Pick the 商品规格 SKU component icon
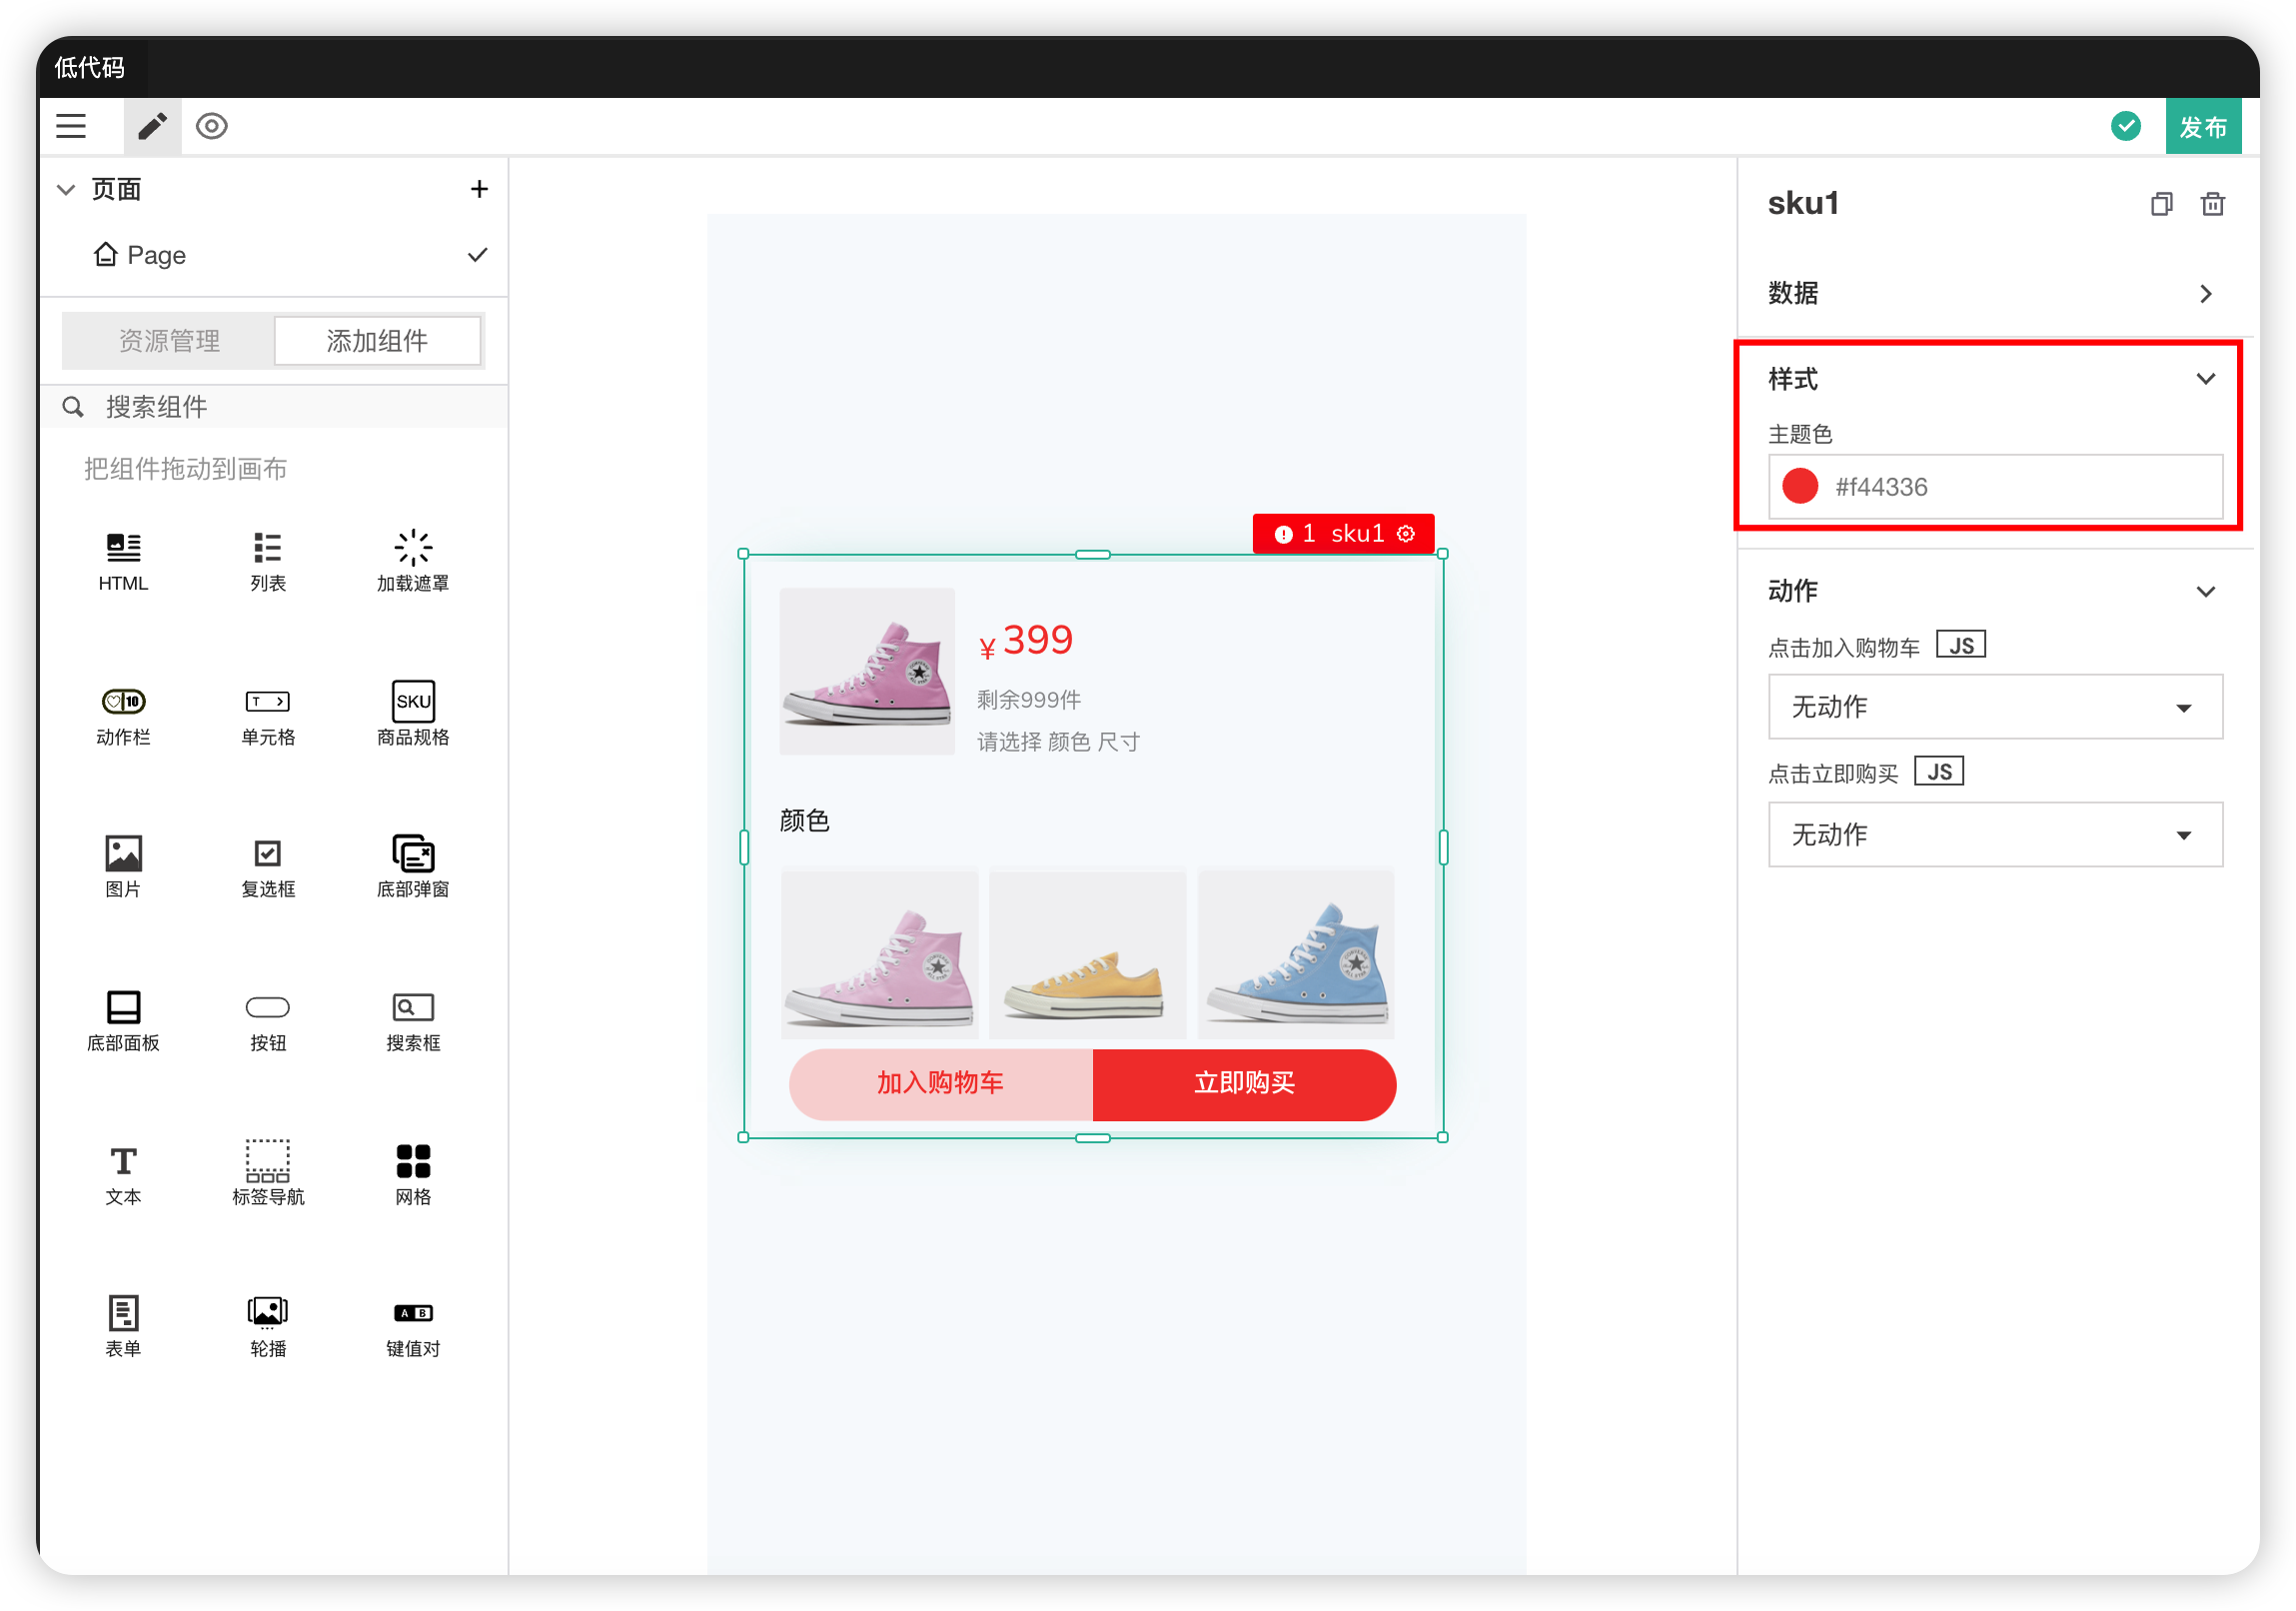Image resolution: width=2296 pixels, height=1611 pixels. [x=413, y=701]
